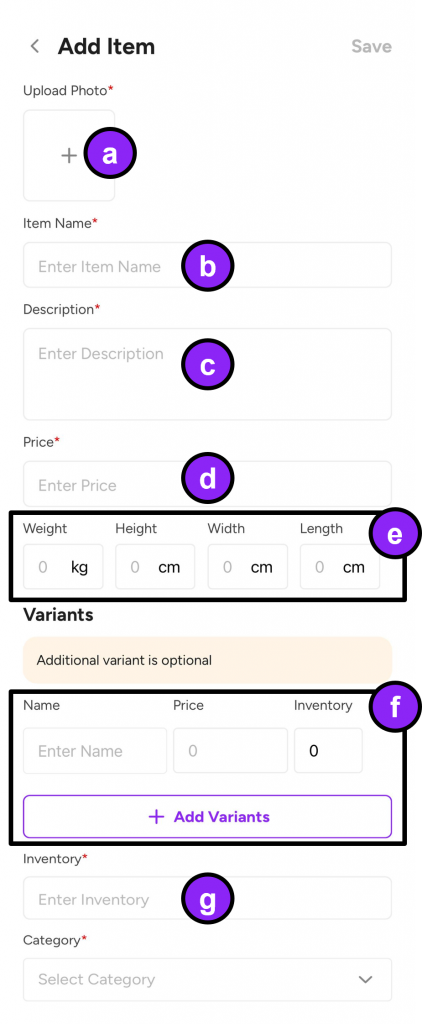
Task: Click the Width field in cm
Action: (x=248, y=567)
